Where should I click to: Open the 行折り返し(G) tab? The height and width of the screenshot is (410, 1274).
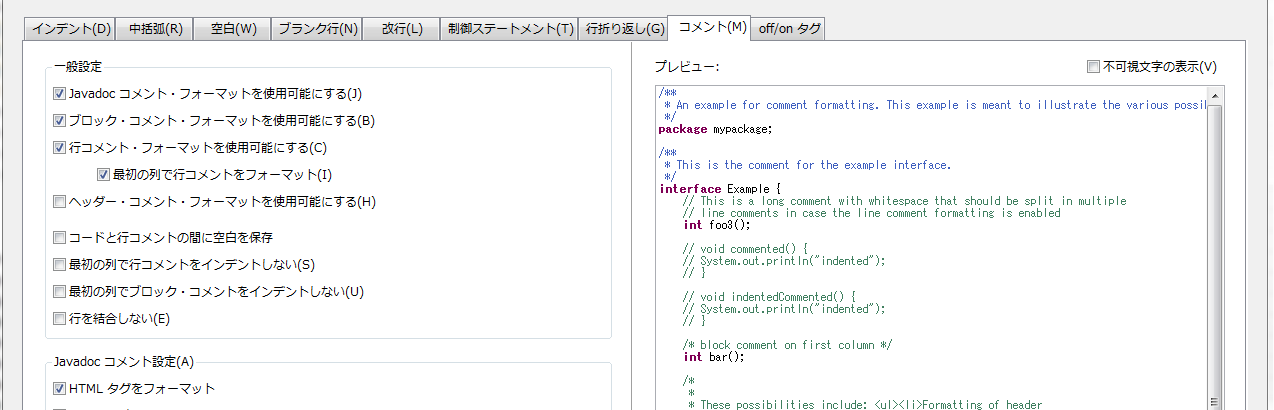click(625, 28)
